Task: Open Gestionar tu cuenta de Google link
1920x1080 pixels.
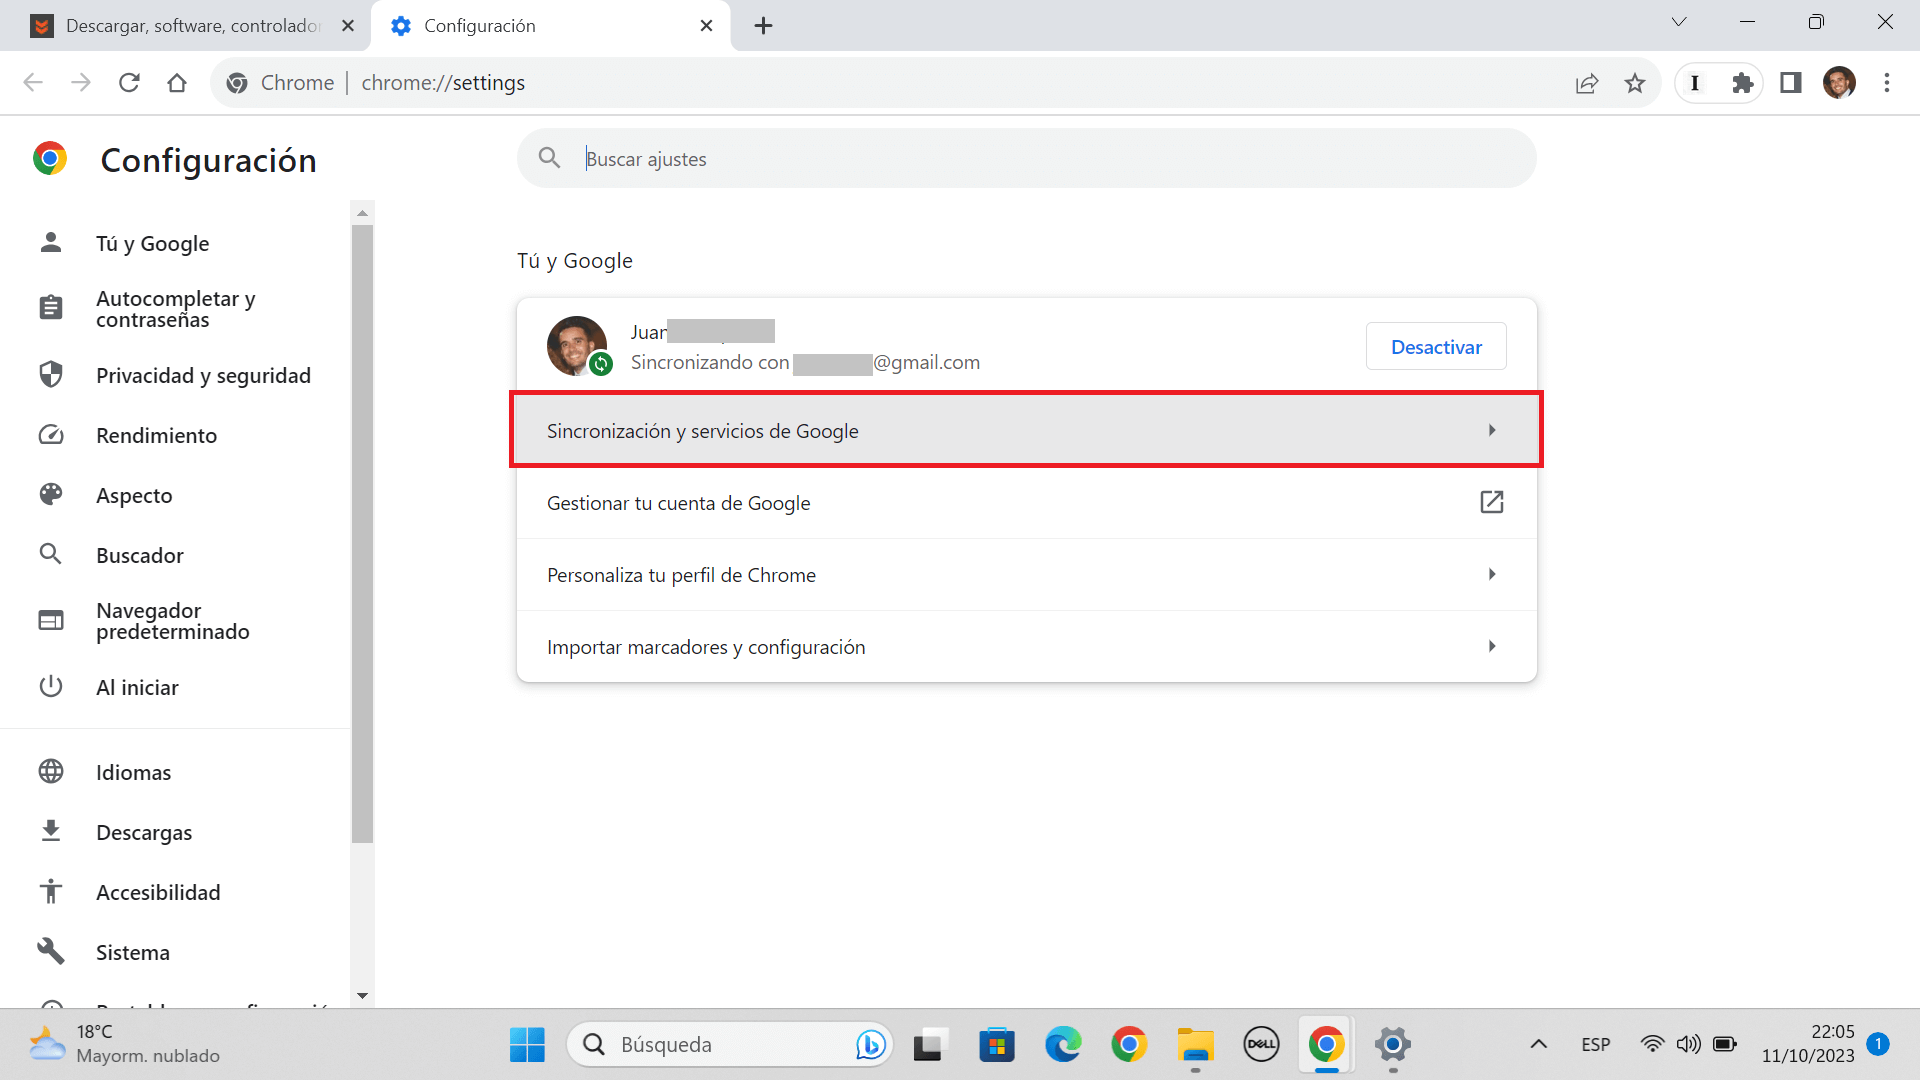Action: pyautogui.click(x=1027, y=503)
